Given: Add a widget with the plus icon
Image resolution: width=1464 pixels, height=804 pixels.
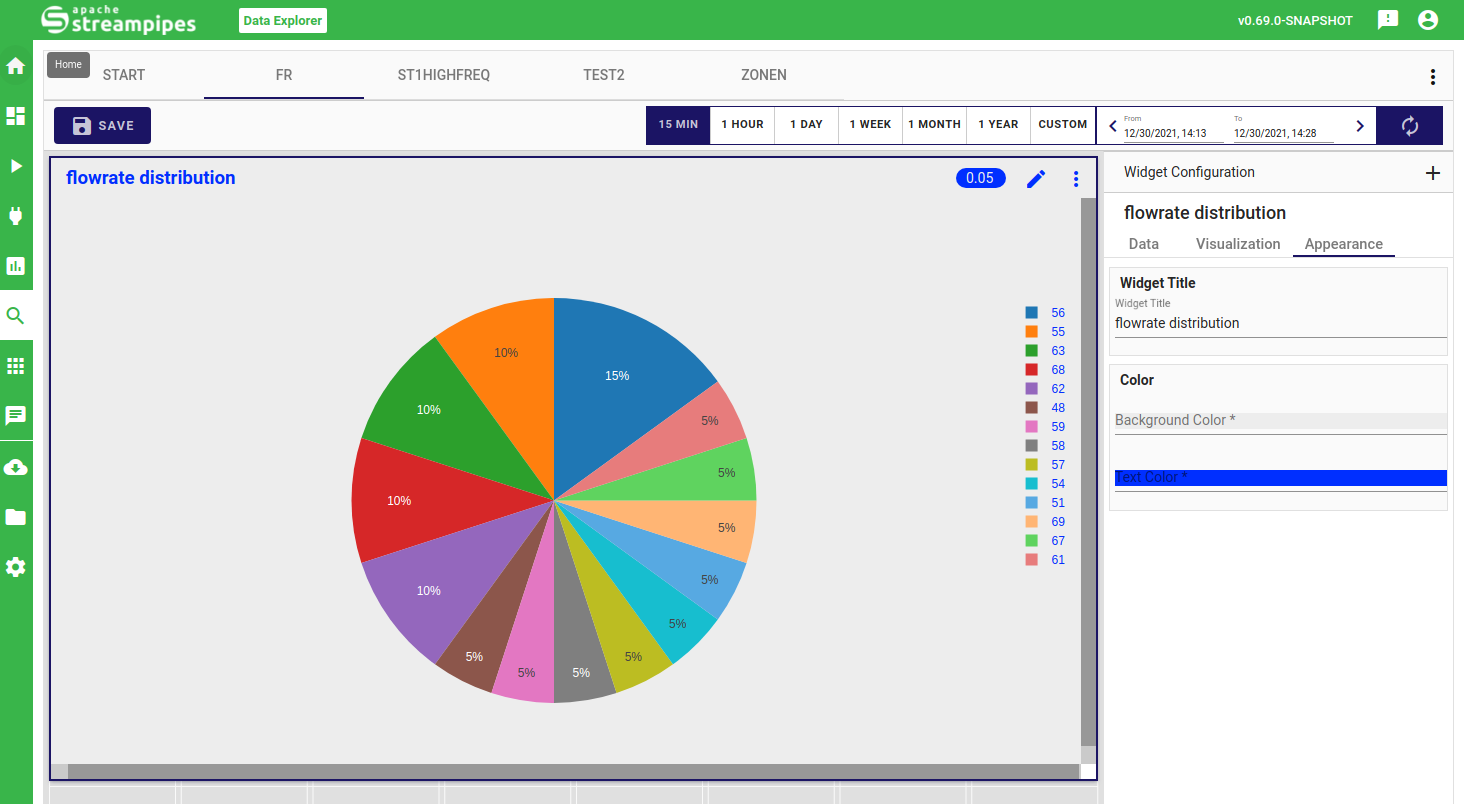Looking at the screenshot, I should [1432, 173].
